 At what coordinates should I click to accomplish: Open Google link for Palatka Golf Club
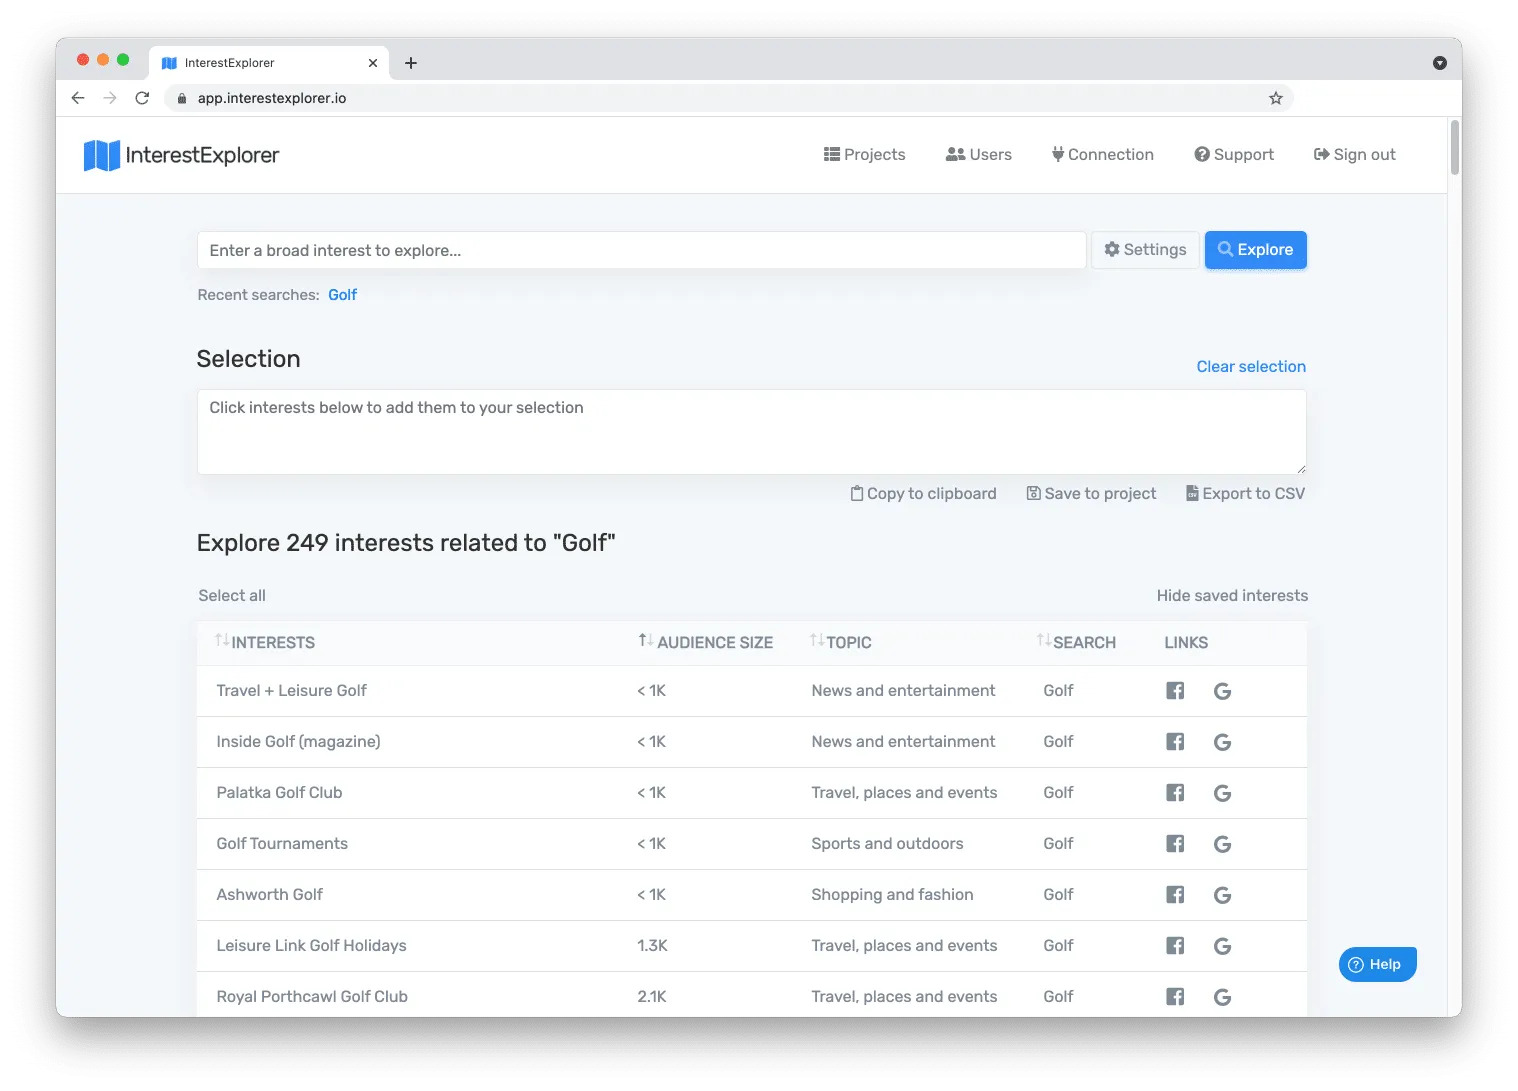(1222, 793)
